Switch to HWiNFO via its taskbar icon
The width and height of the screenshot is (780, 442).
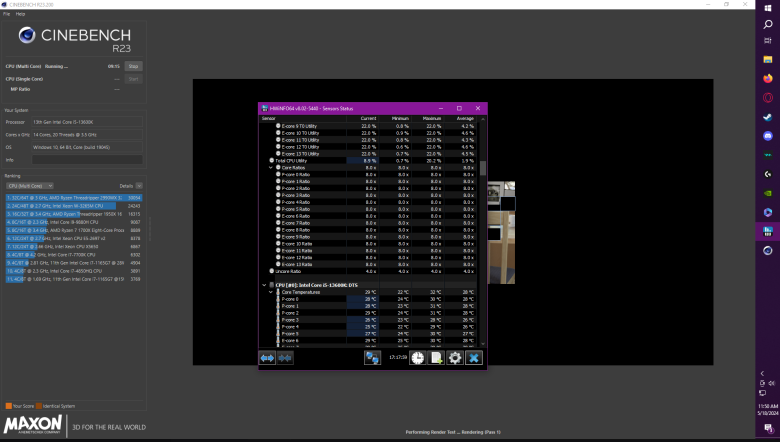(x=768, y=232)
